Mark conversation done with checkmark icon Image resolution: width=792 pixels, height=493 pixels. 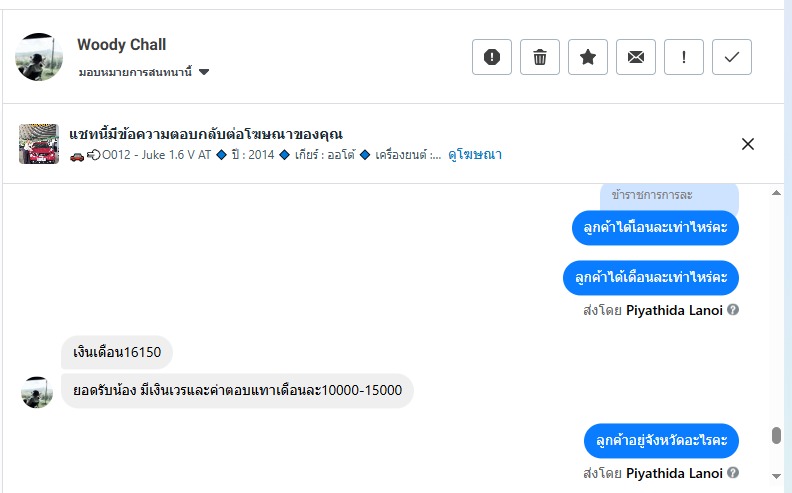point(732,57)
